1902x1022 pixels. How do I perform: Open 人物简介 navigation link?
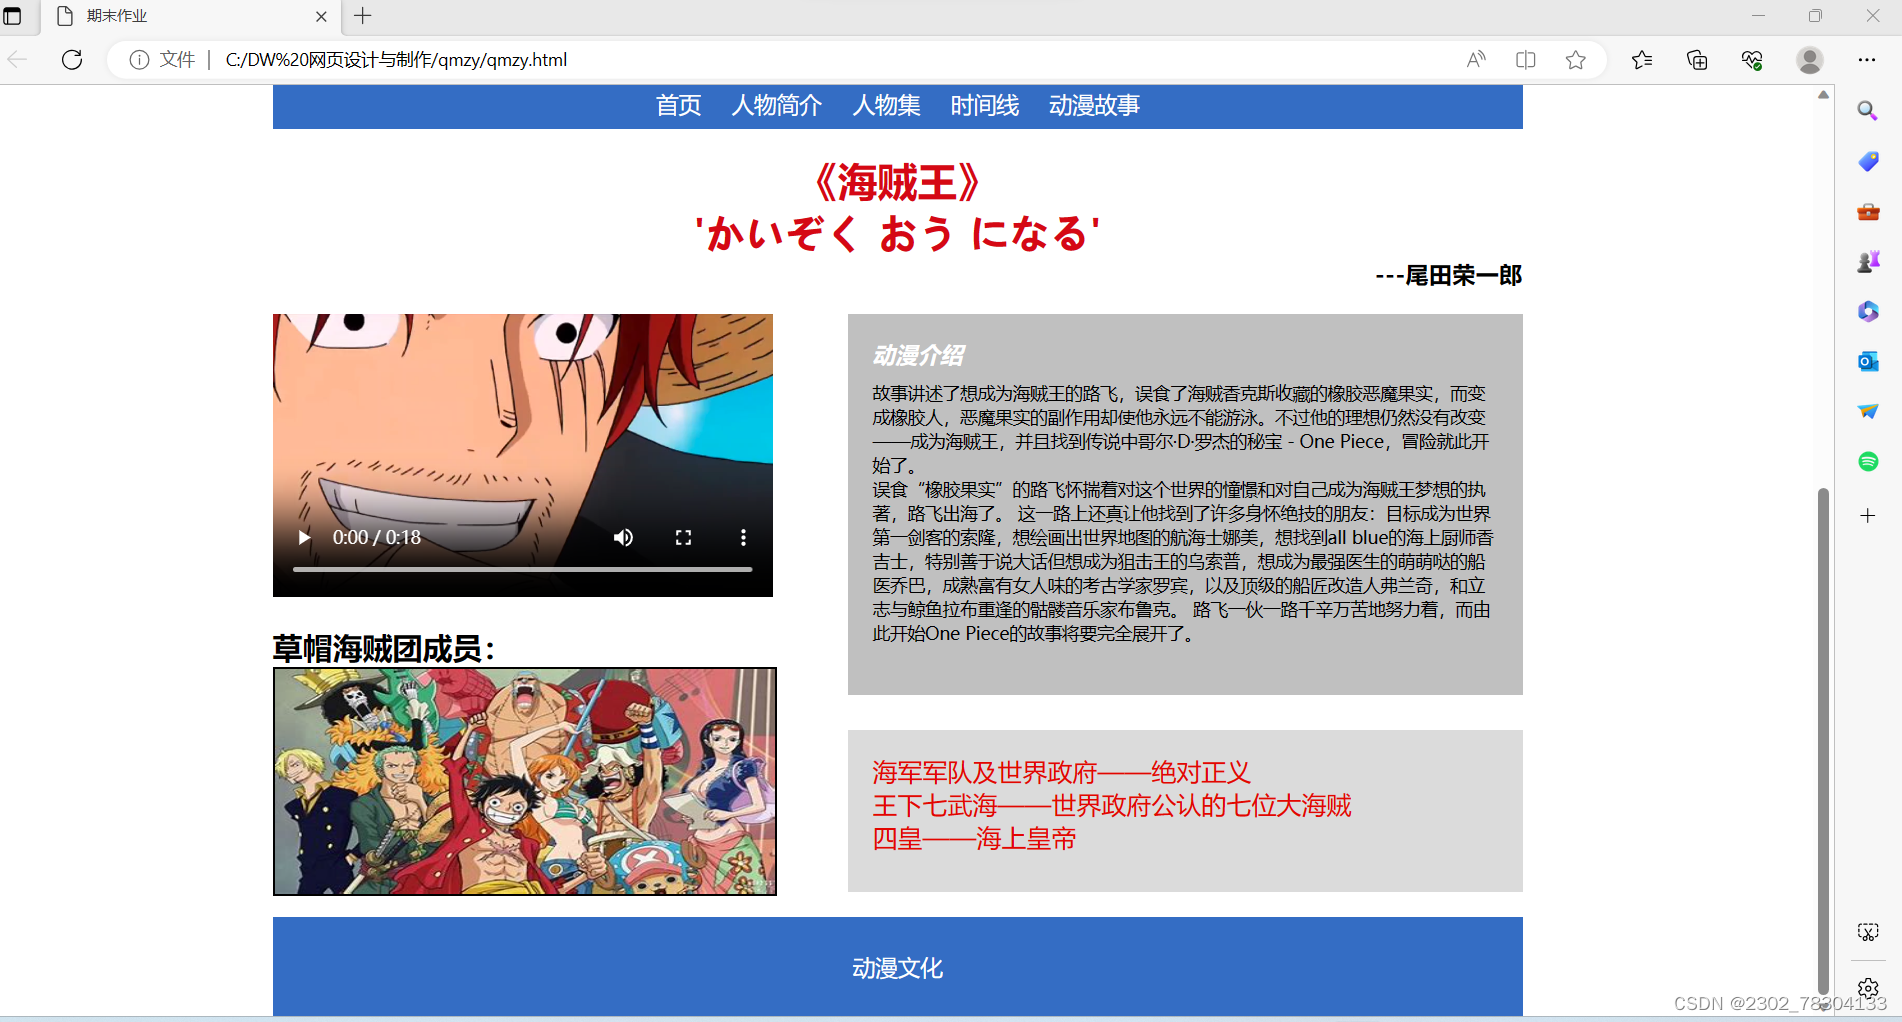pyautogui.click(x=777, y=106)
